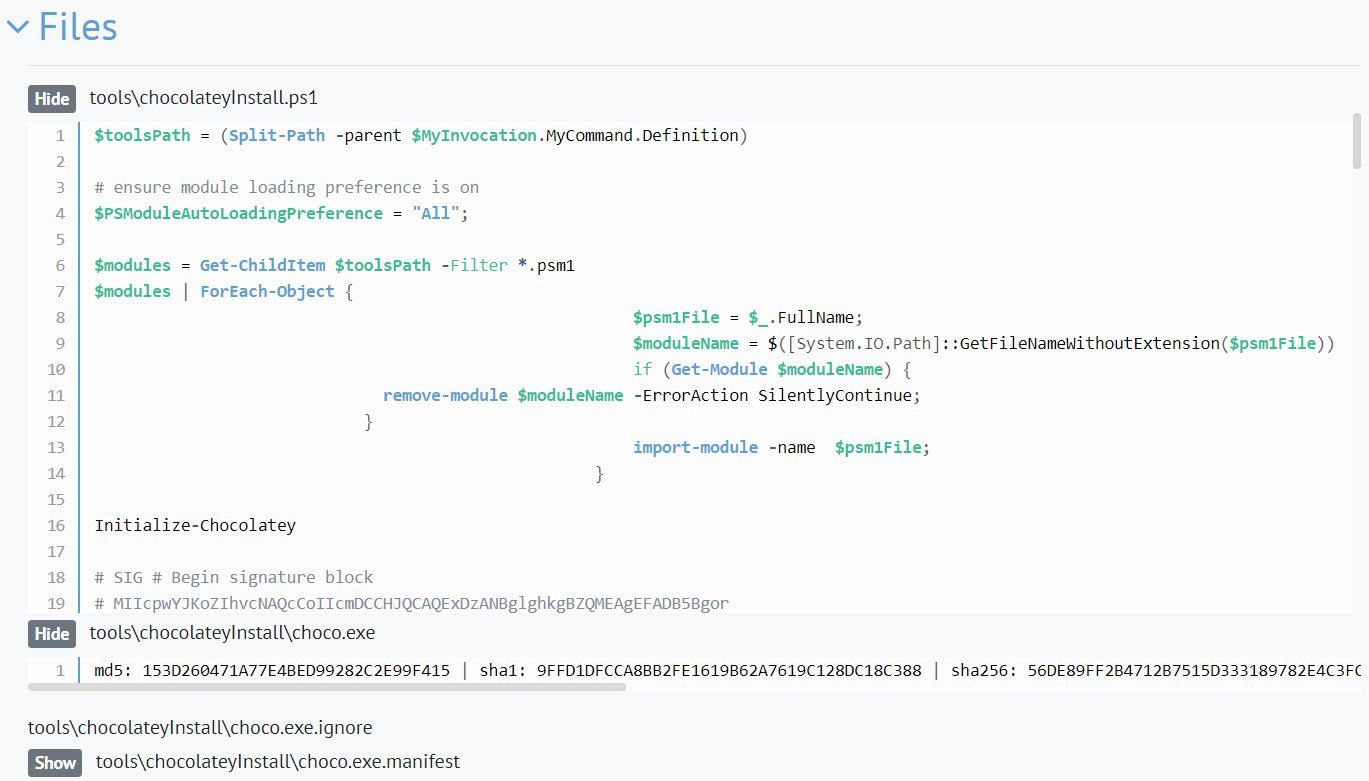Viewport: 1369px width, 781px height.
Task: Click the horizontal scrollbar under choco.exe hashes
Action: pyautogui.click(x=327, y=687)
